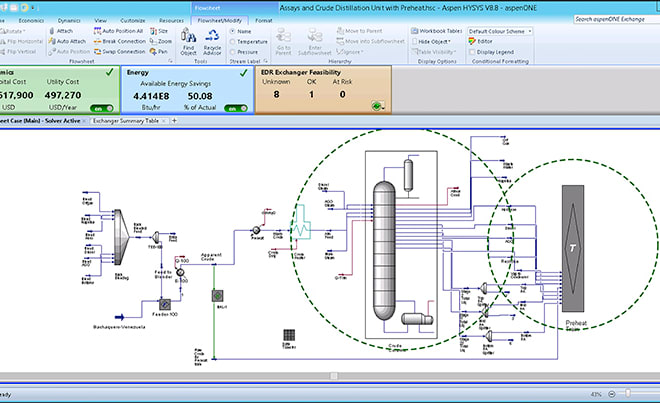Select the crude blending mixer unit
Viewport: 660px width, 403px height.
121,238
